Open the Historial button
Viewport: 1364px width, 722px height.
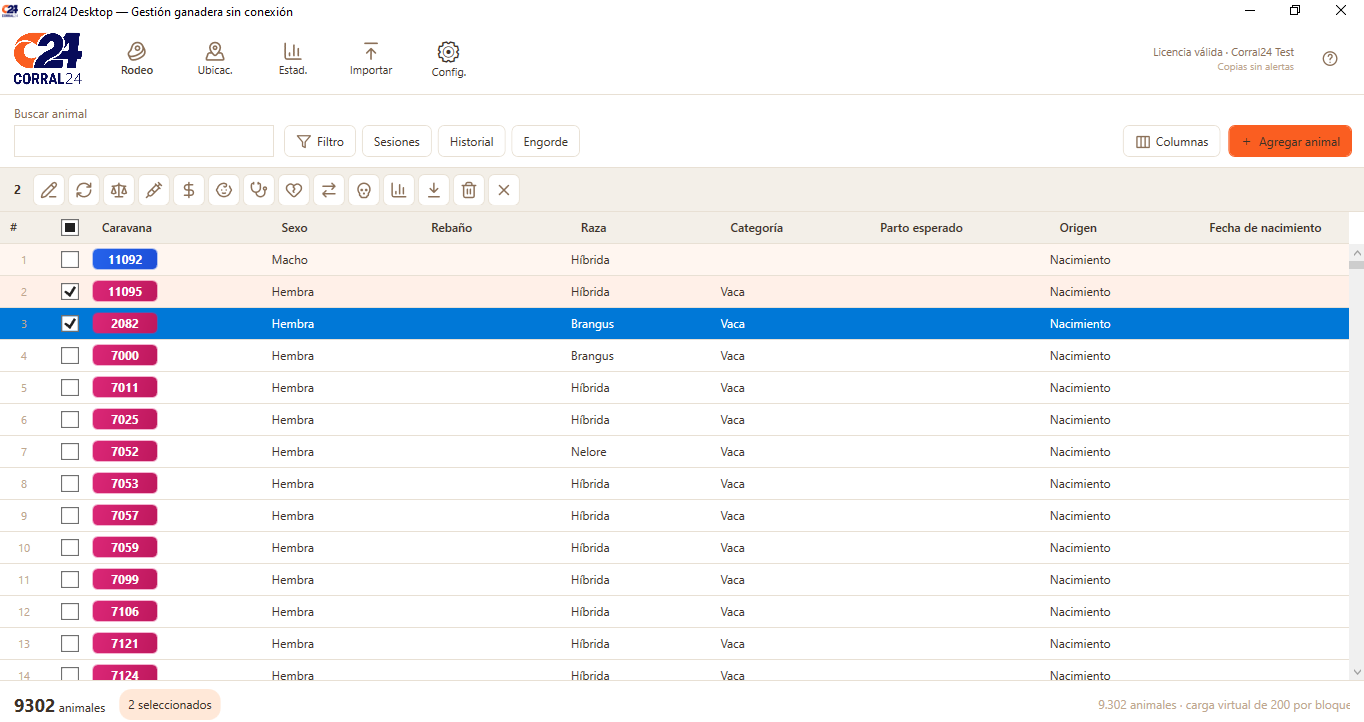pyautogui.click(x=471, y=142)
